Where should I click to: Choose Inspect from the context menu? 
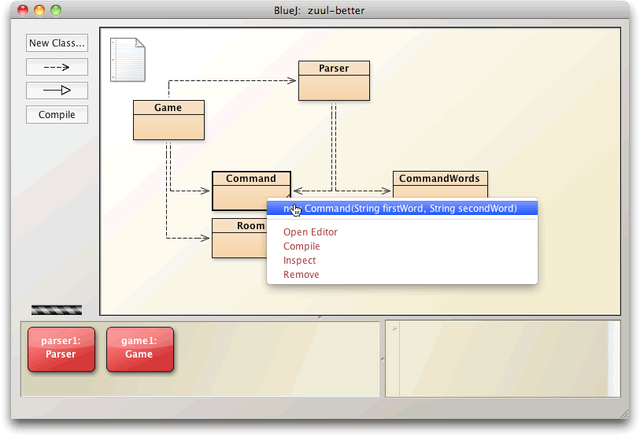(x=300, y=260)
